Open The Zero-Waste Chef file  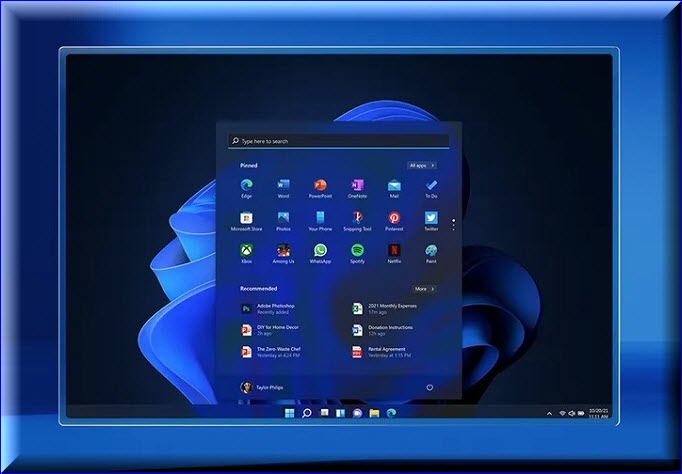click(271, 352)
